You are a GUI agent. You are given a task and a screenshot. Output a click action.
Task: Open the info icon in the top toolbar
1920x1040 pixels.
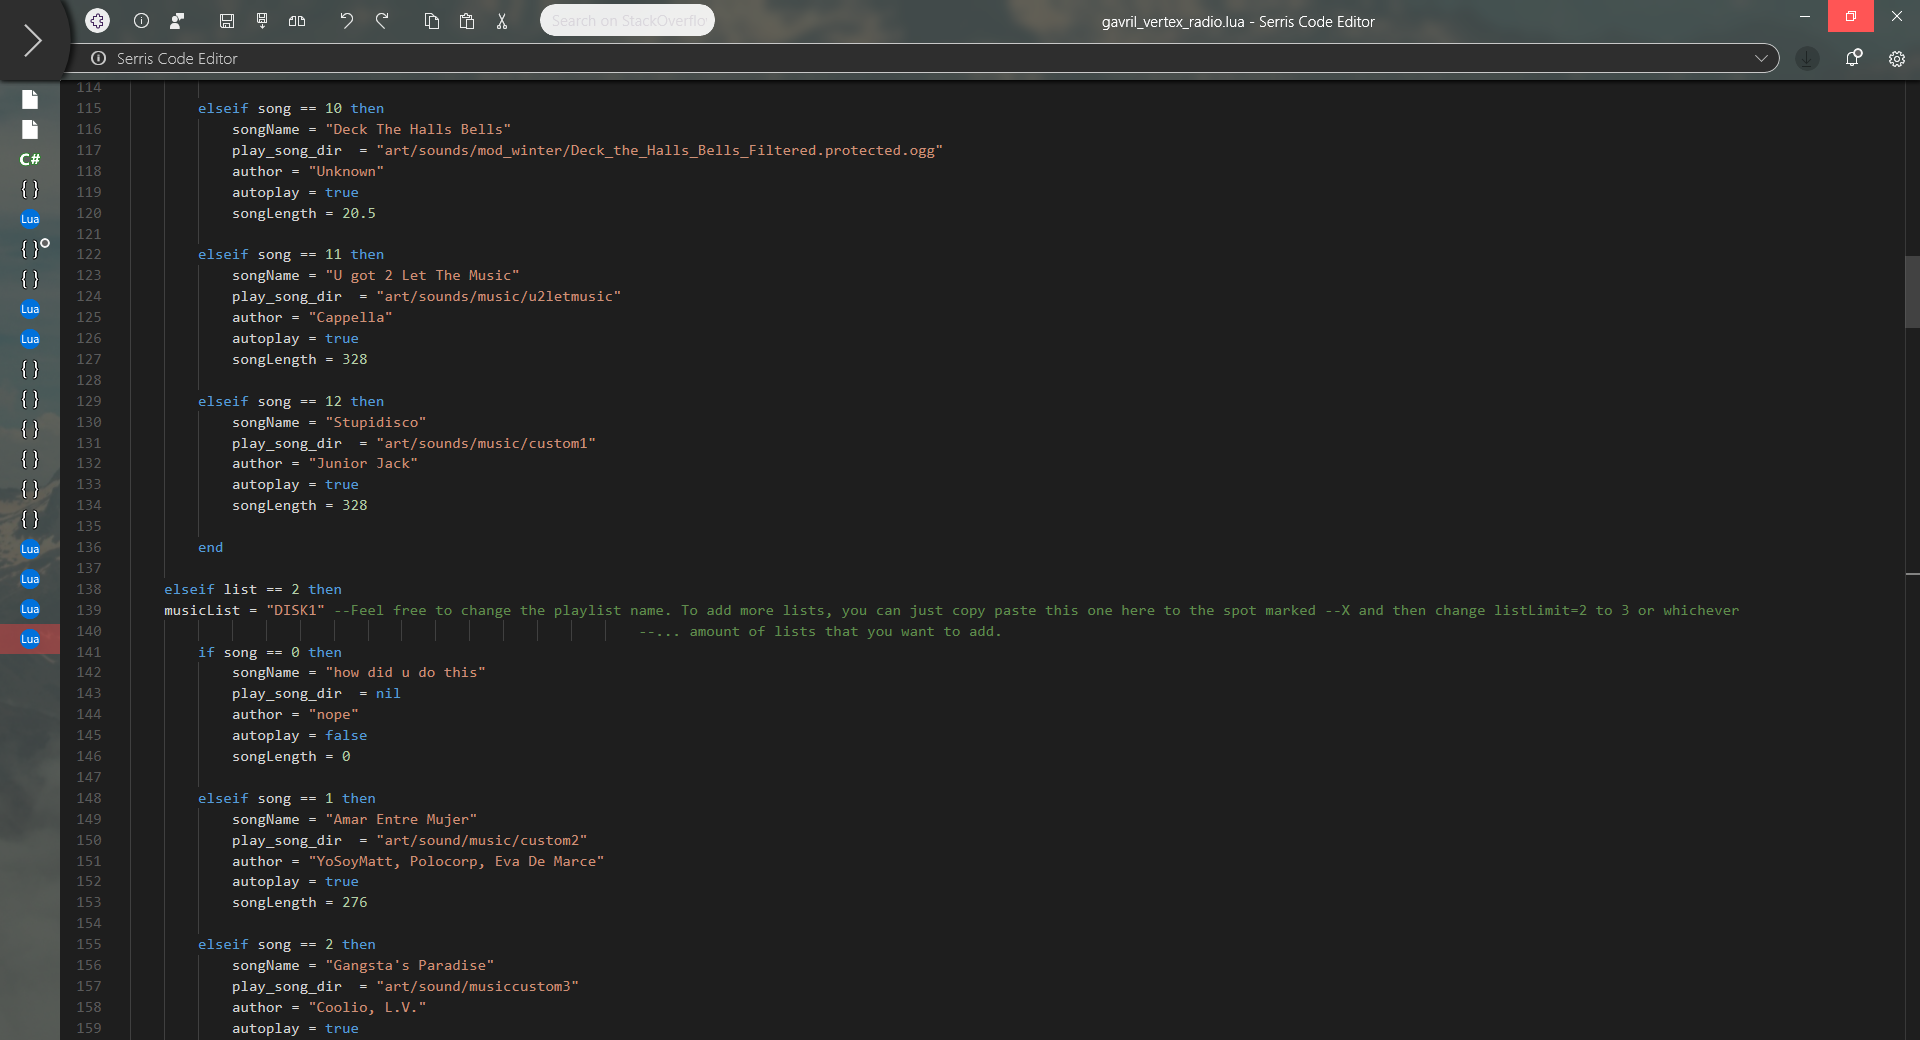[141, 20]
